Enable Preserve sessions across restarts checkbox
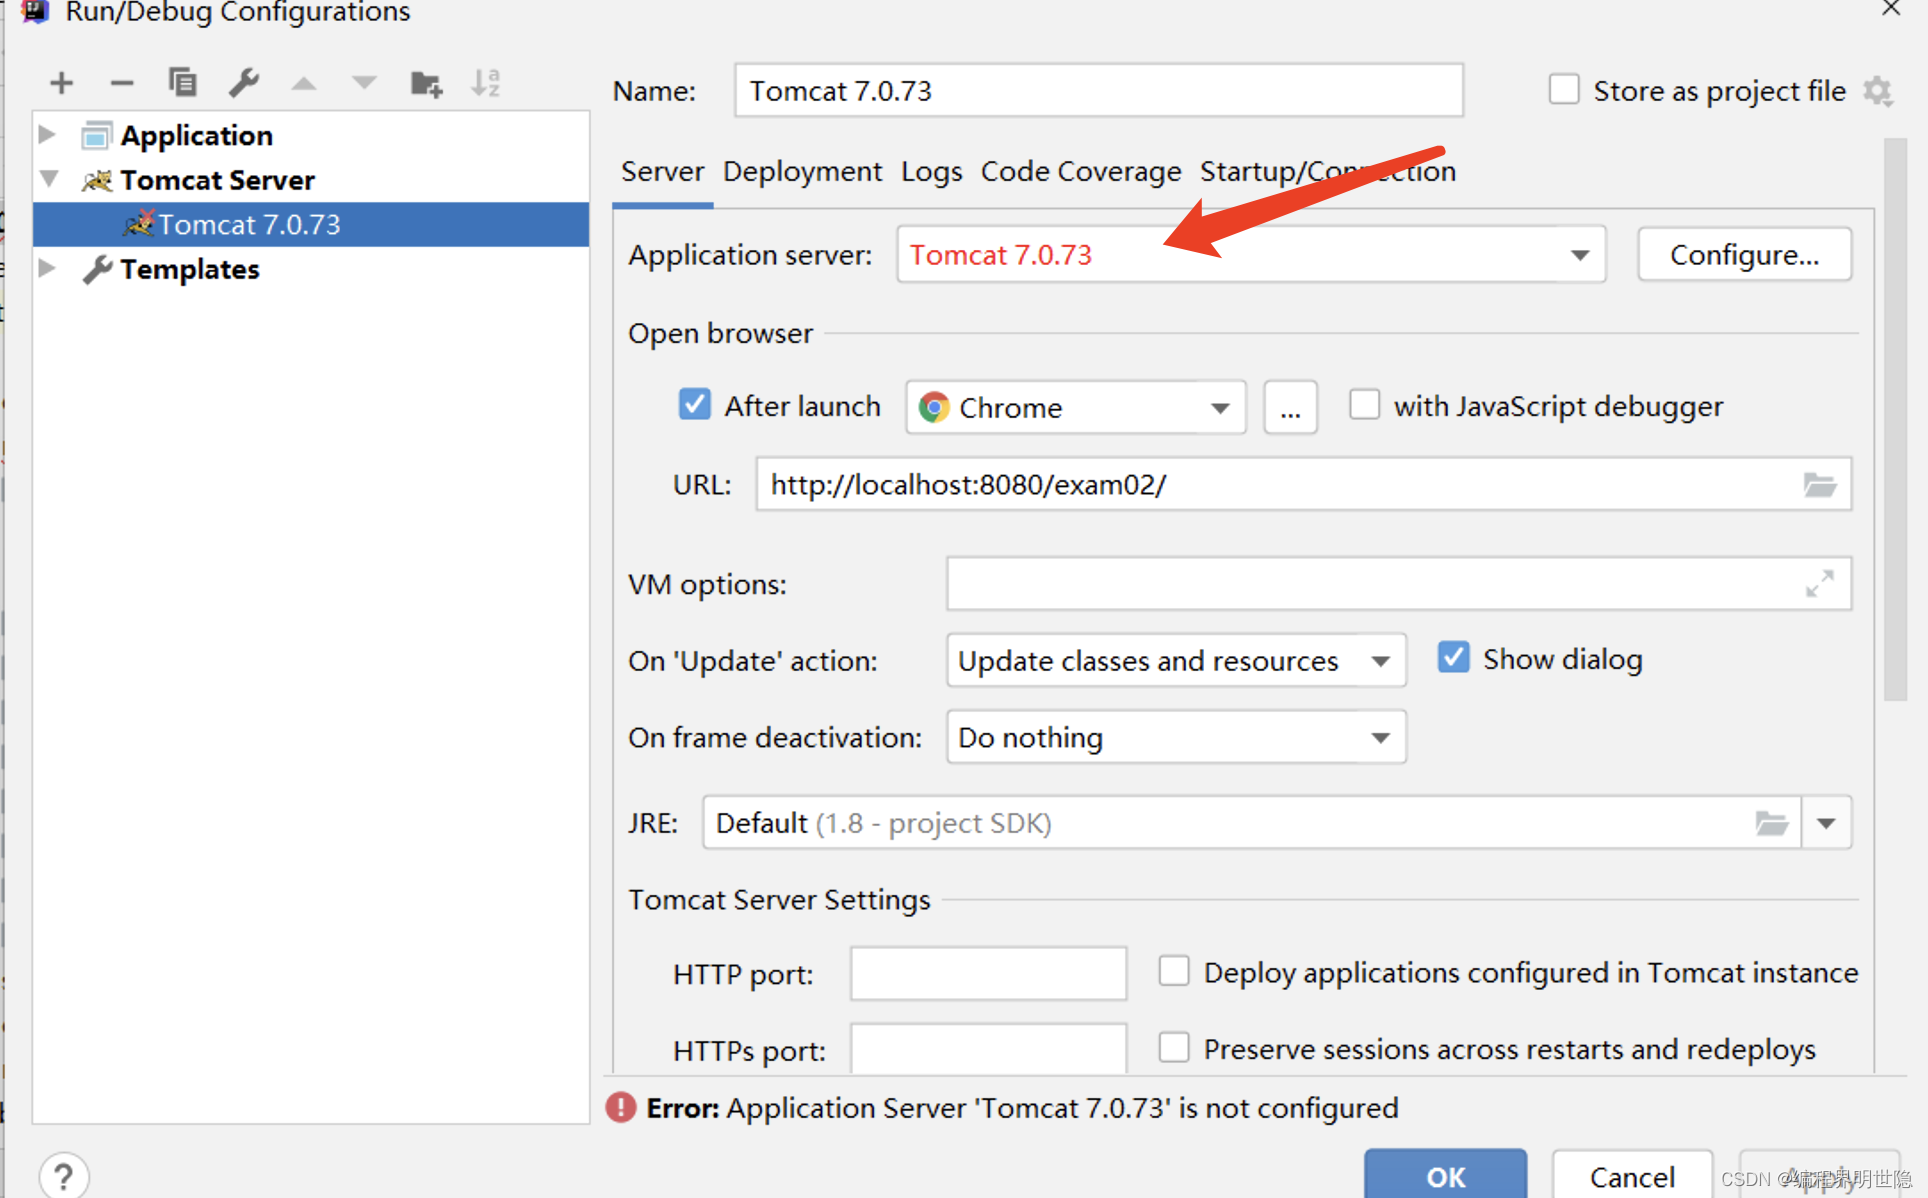Image resolution: width=1928 pixels, height=1198 pixels. 1173,1047
